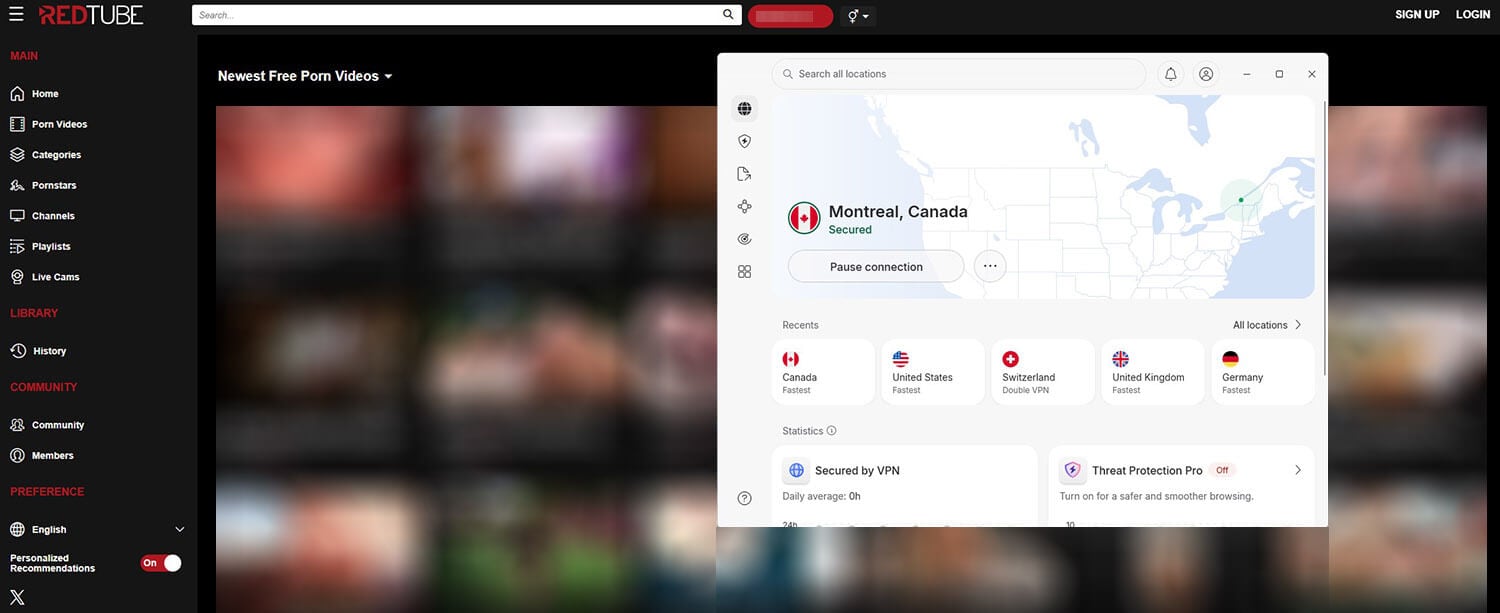The image size is (1500, 613).
Task: Click the SIGN UP link in the header
Action: click(1417, 15)
